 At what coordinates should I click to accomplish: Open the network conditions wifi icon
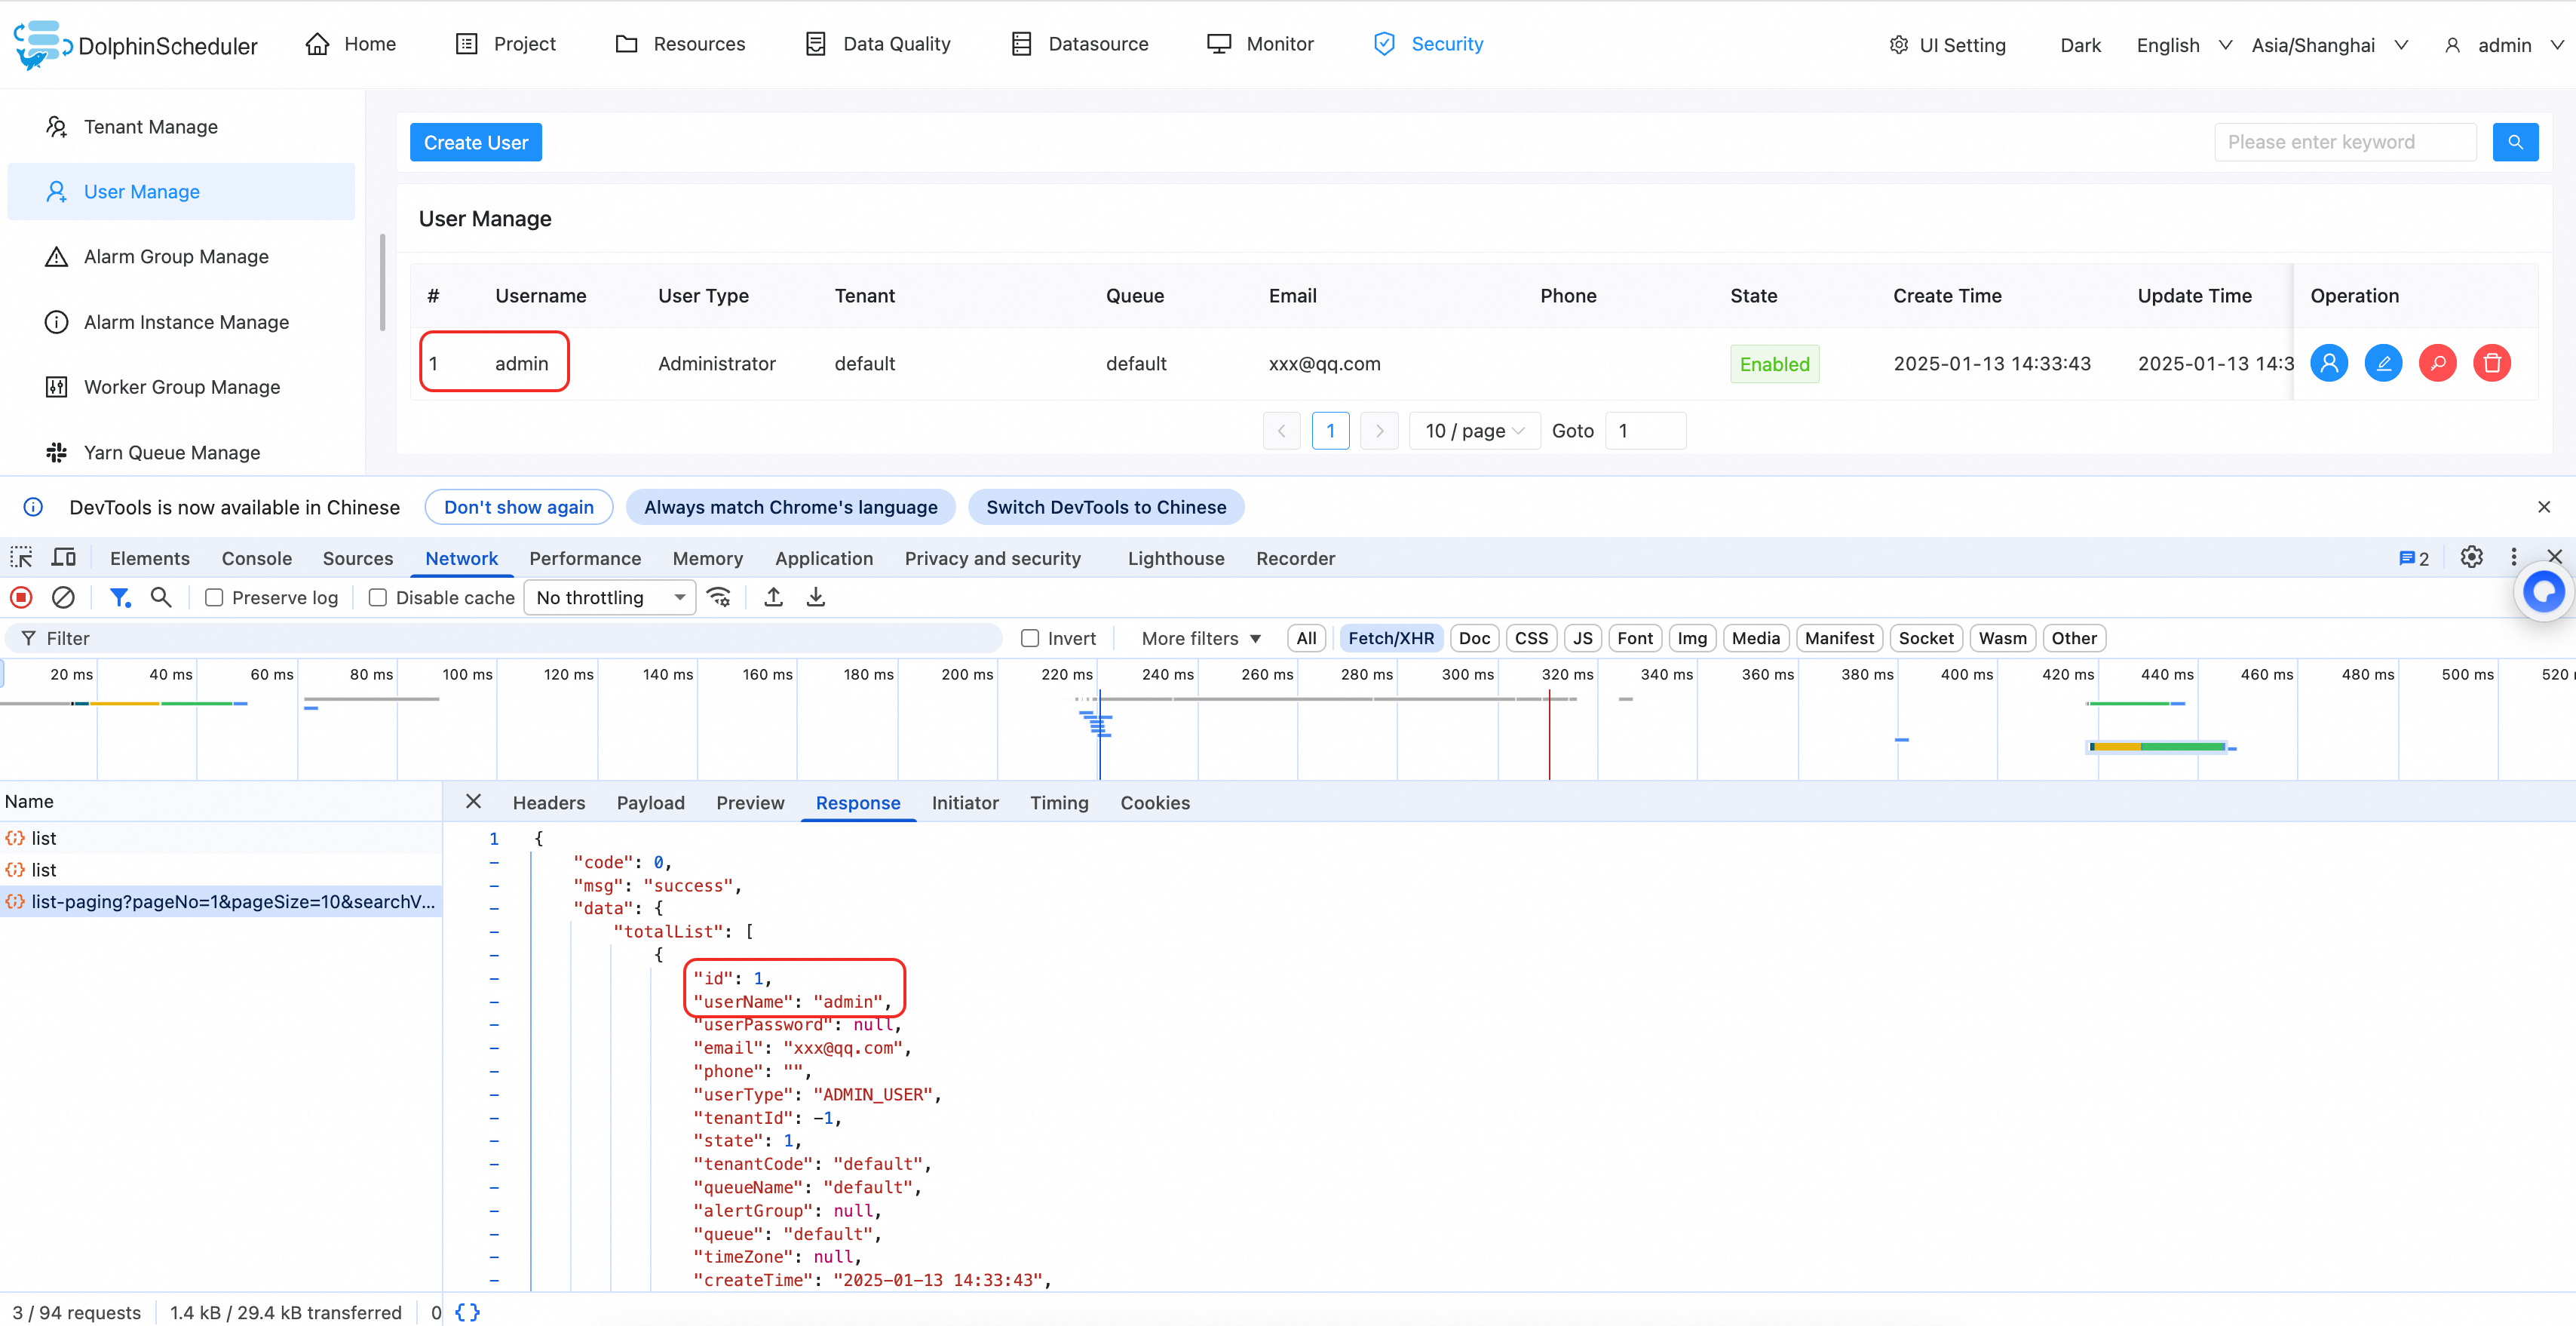[x=719, y=597]
